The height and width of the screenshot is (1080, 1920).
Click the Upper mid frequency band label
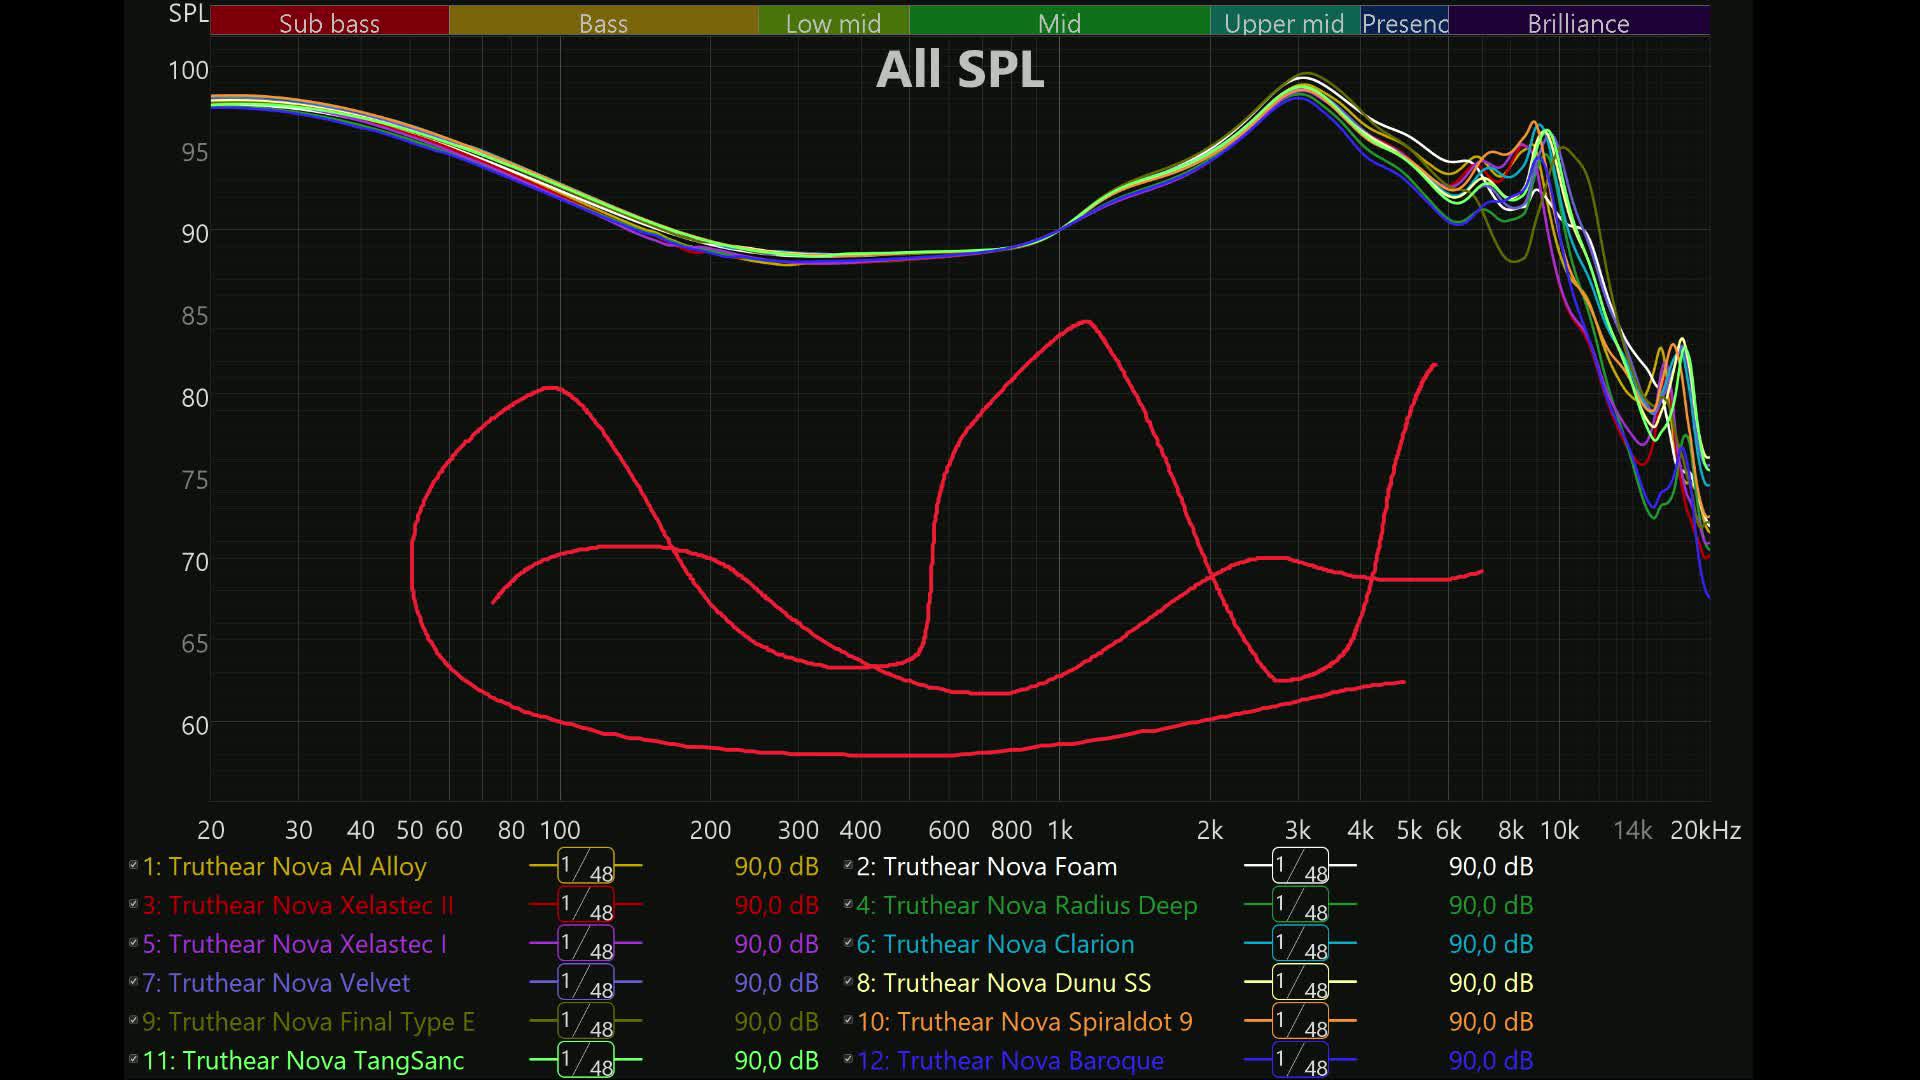[x=1284, y=22]
